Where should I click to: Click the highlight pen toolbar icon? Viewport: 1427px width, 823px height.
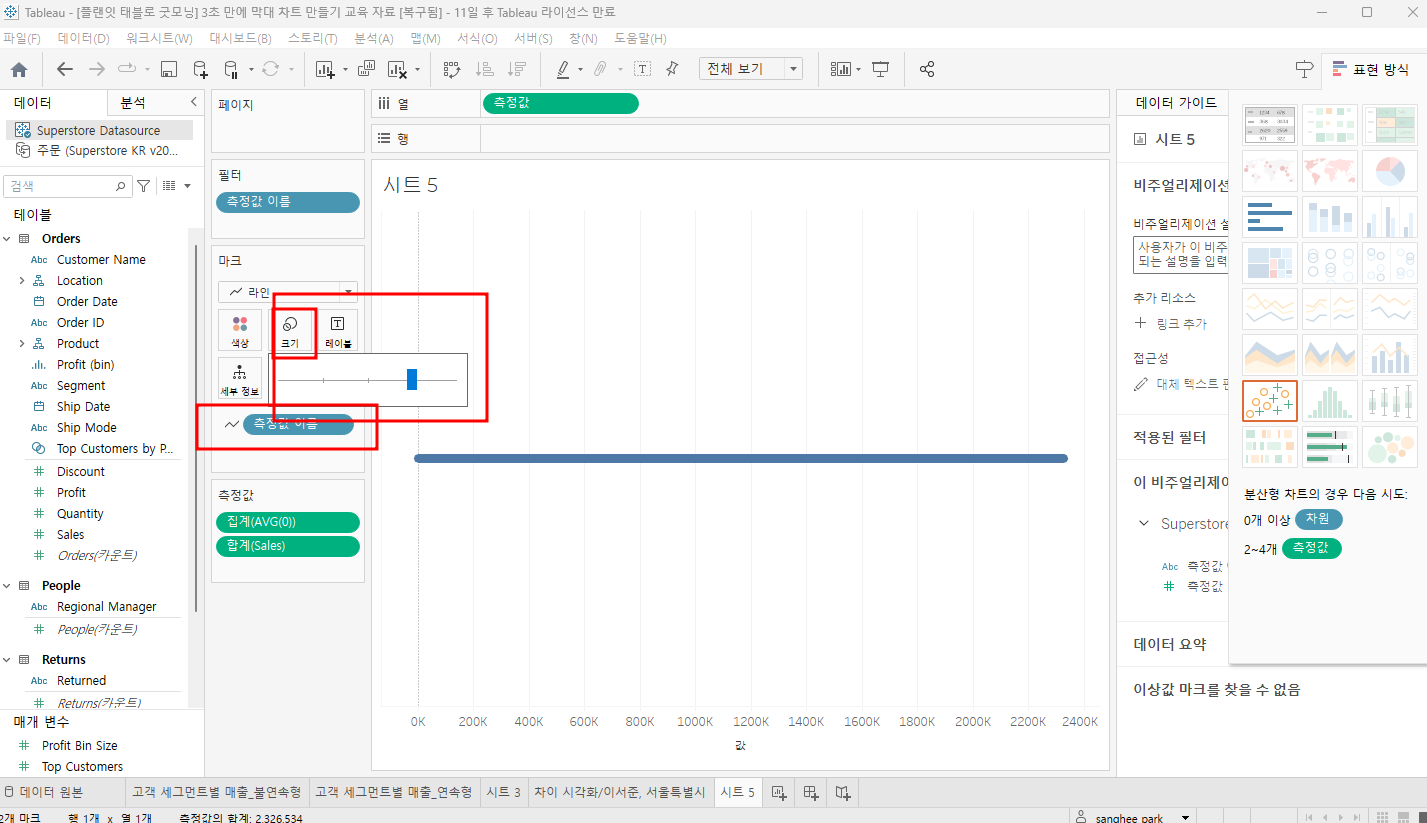(x=562, y=69)
